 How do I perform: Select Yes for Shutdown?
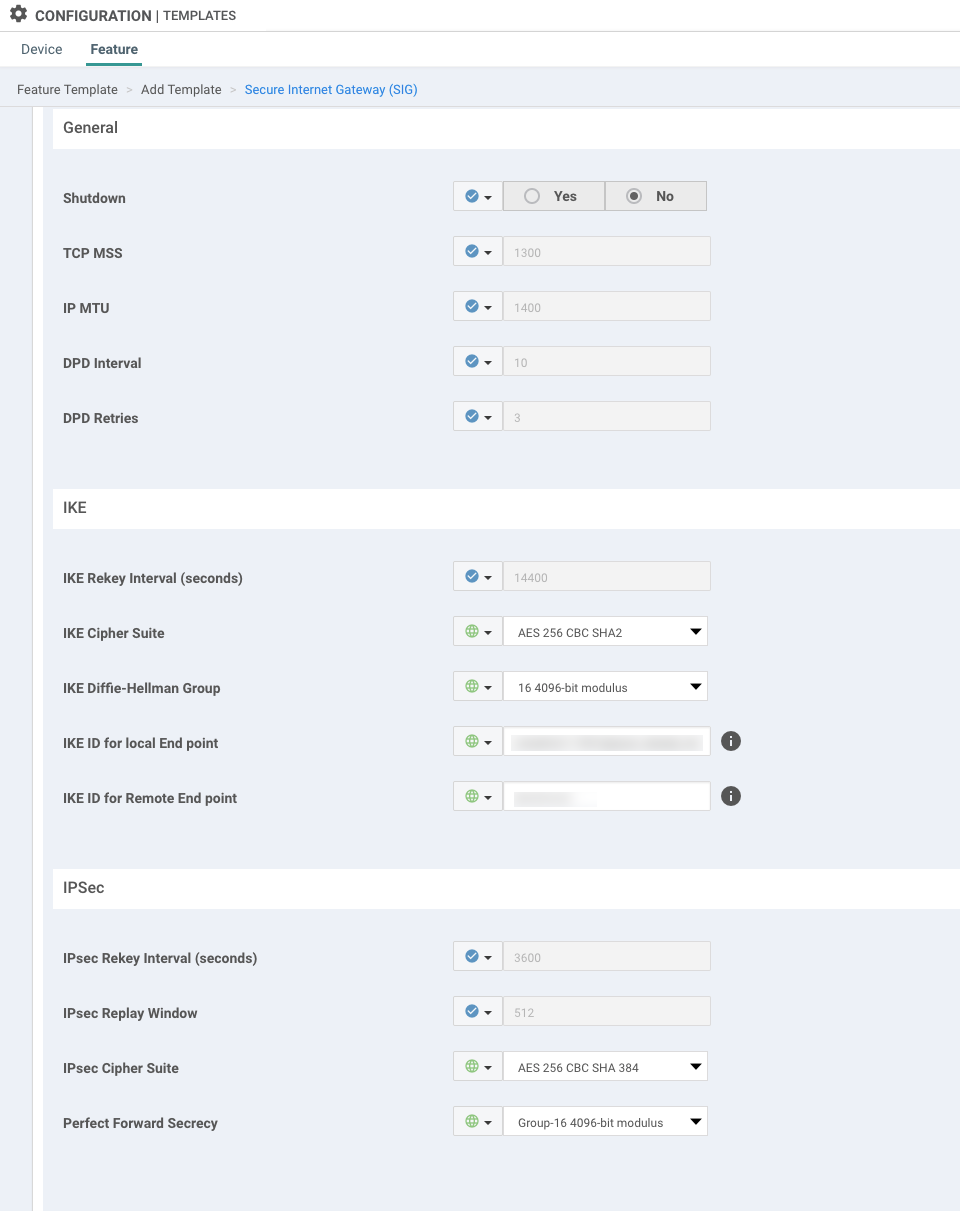coord(553,197)
